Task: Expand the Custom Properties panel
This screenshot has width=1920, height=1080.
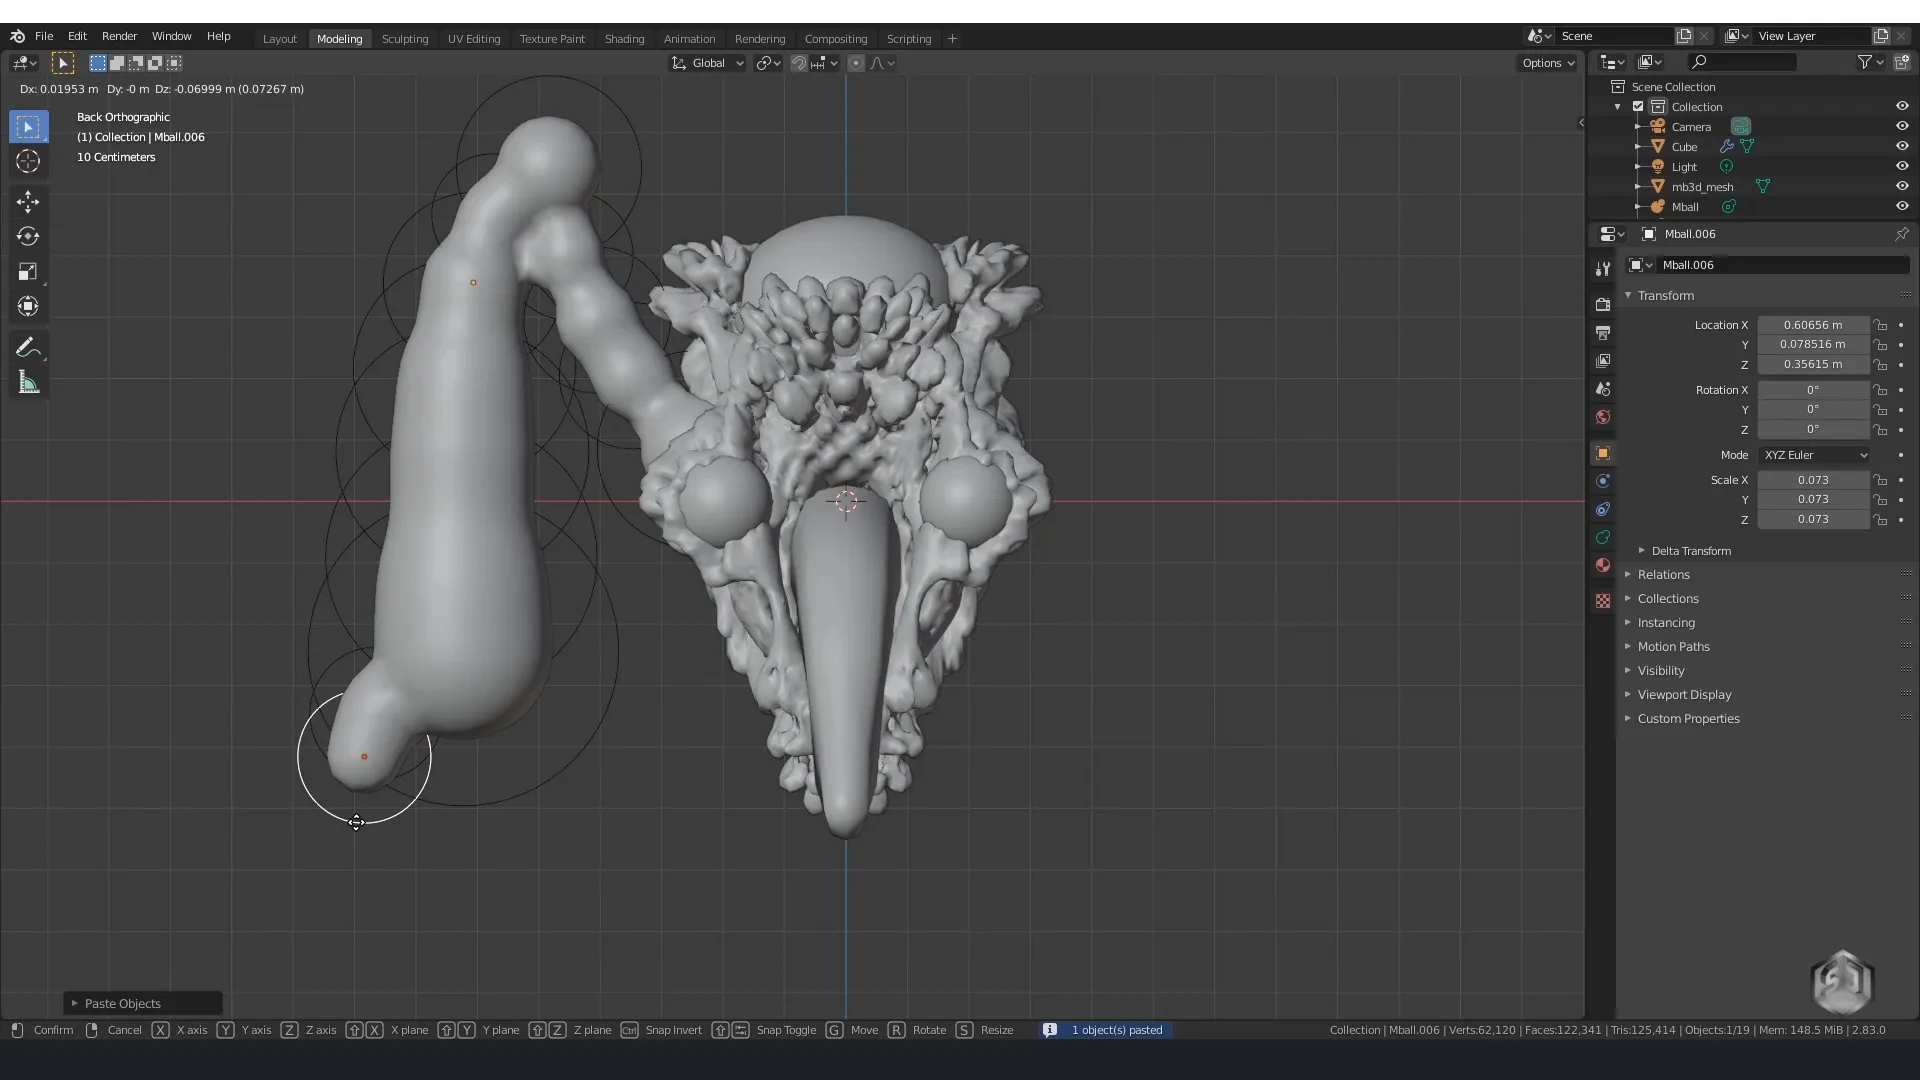Action: click(x=1628, y=719)
